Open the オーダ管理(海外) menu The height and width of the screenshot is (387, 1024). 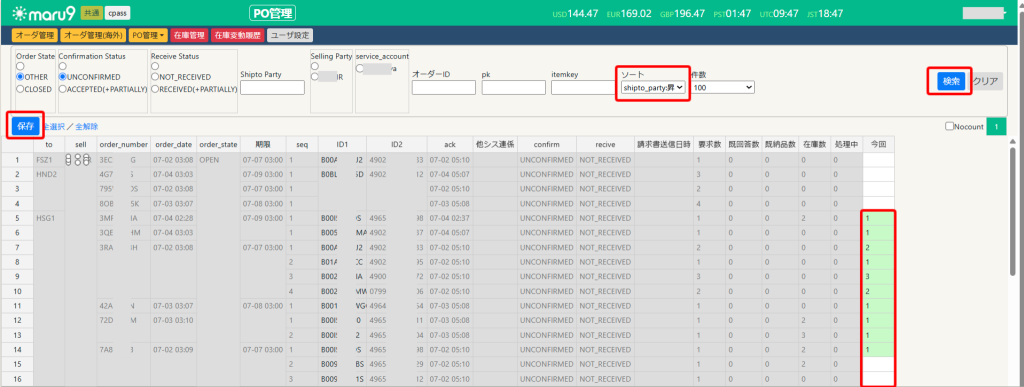click(x=93, y=36)
